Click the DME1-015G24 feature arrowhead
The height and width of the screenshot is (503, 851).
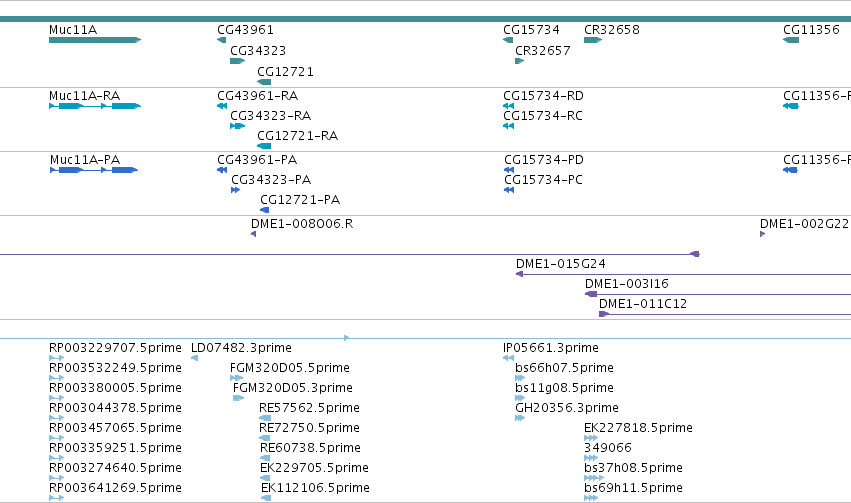click(x=519, y=274)
